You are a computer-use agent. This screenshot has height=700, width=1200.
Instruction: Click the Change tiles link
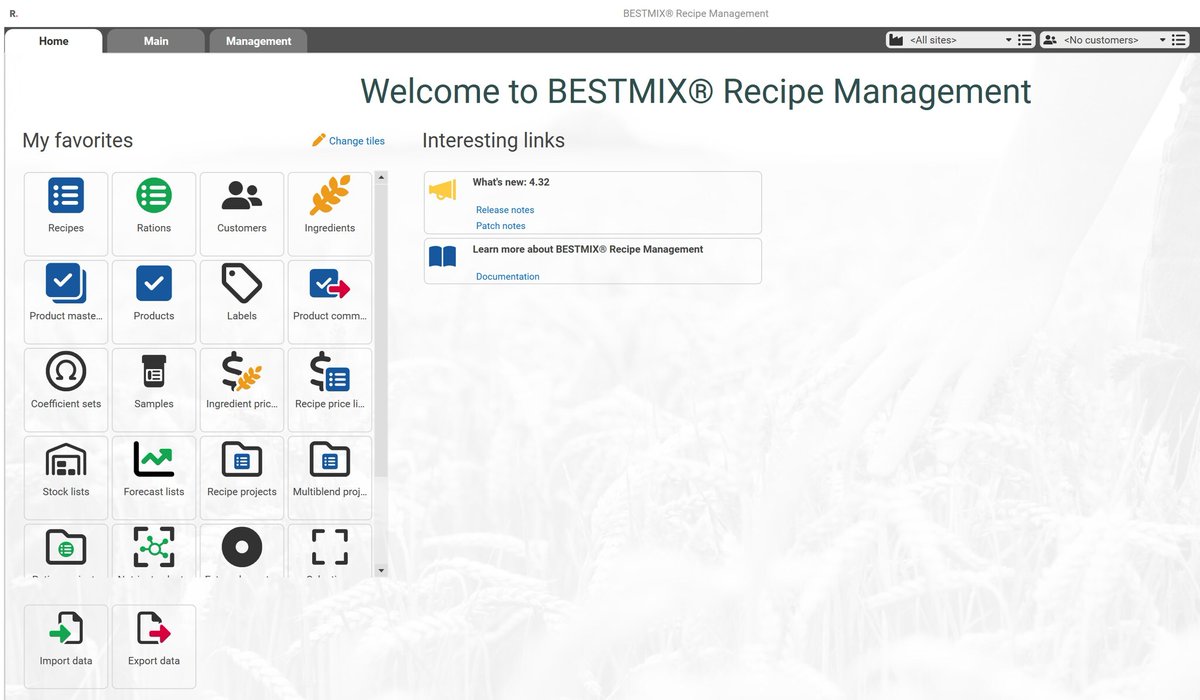[357, 141]
